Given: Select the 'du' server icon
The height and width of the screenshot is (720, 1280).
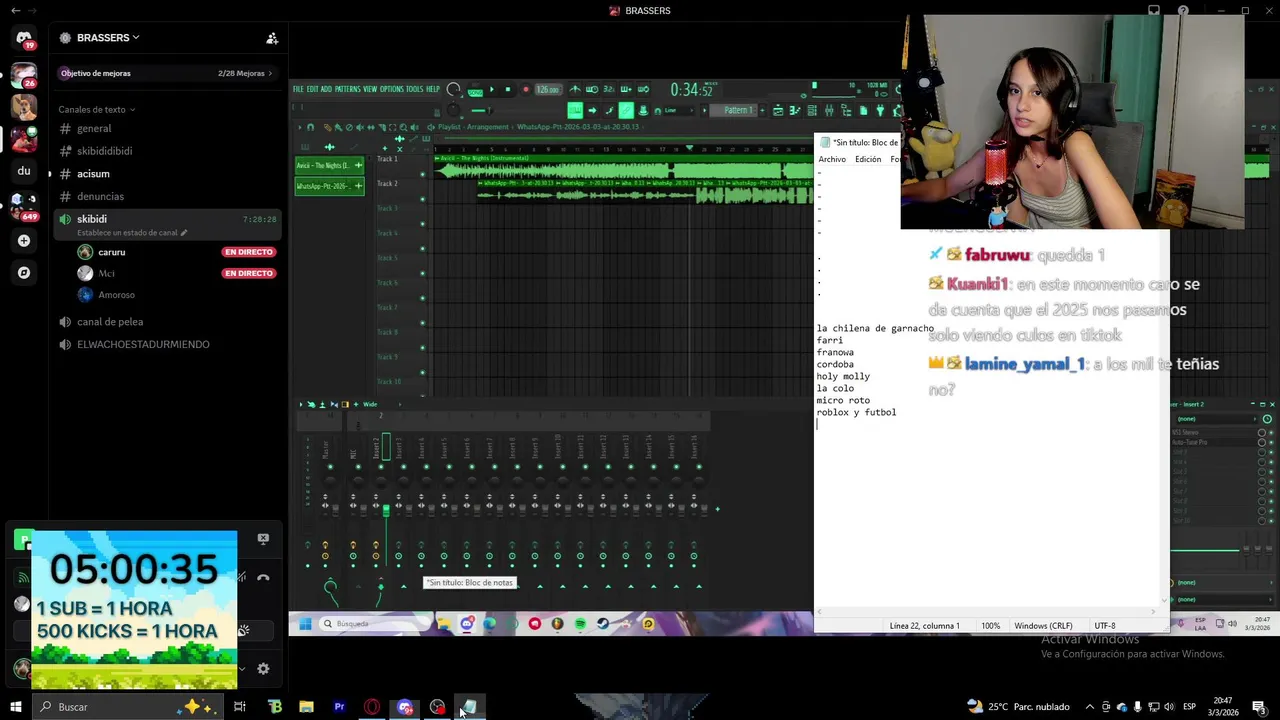Looking at the screenshot, I should 24,171.
